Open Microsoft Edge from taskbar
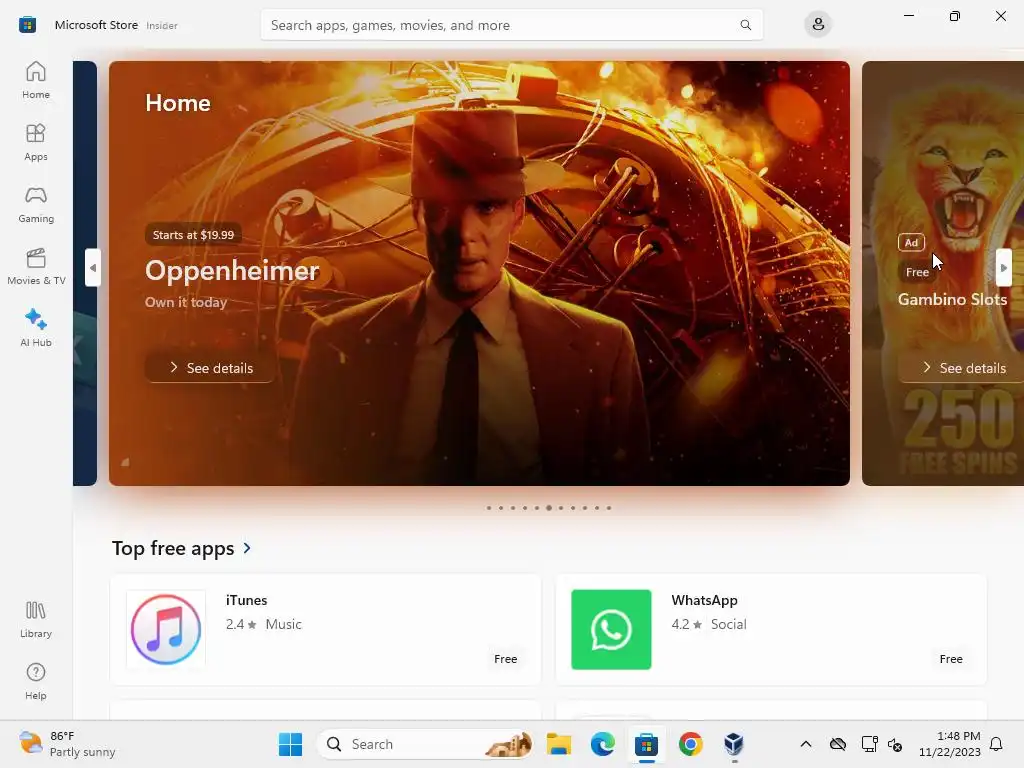This screenshot has height=768, width=1024. click(x=603, y=744)
